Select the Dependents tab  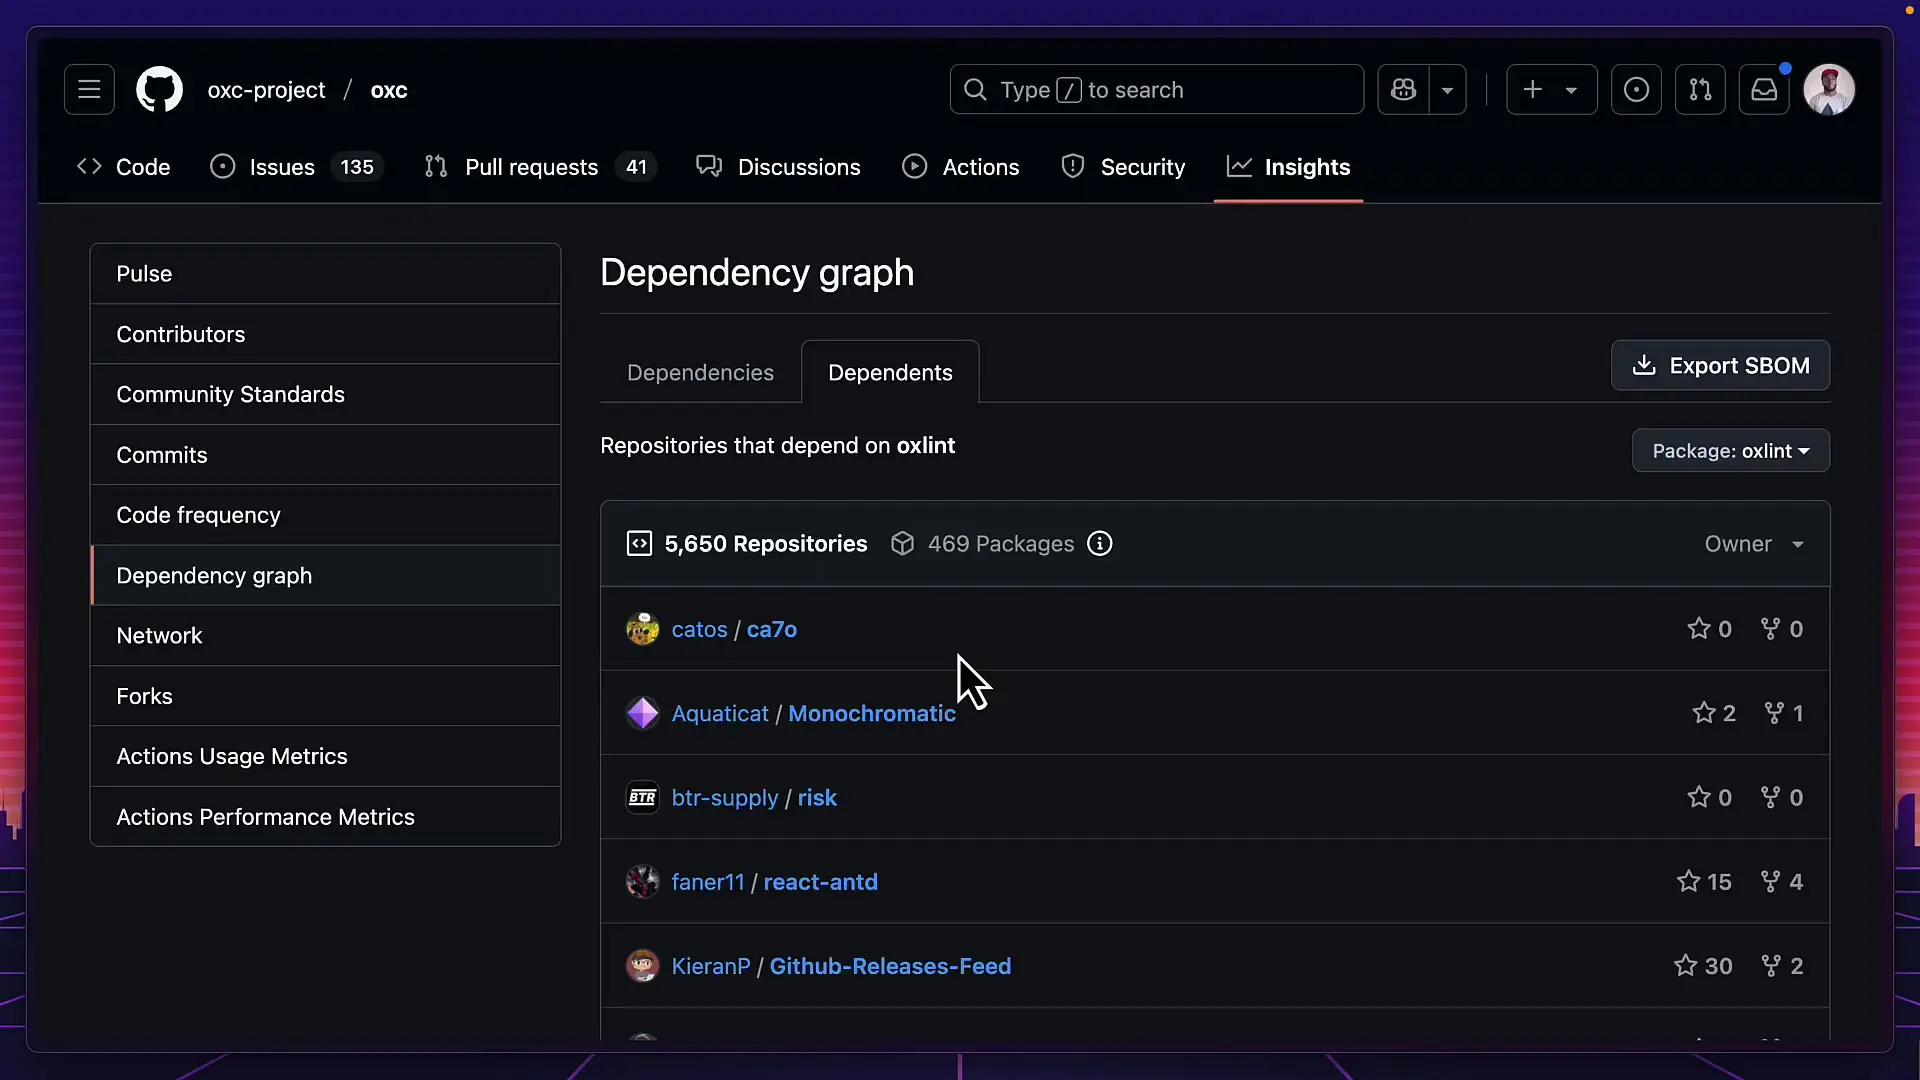point(890,373)
